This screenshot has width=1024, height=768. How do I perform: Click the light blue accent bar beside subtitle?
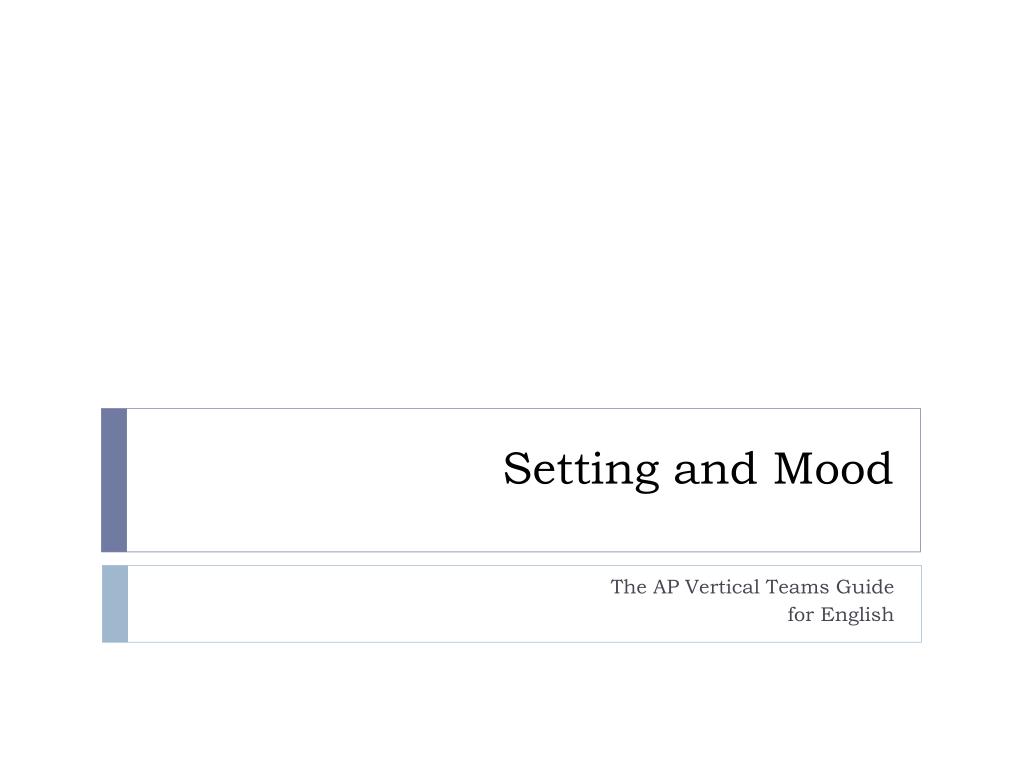(x=115, y=604)
